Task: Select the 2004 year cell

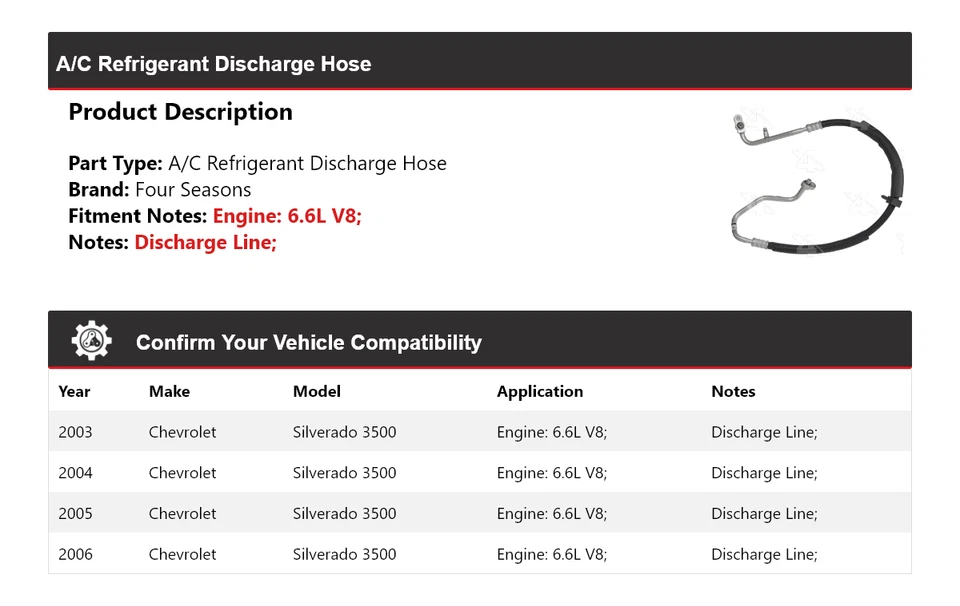Action: coord(75,473)
